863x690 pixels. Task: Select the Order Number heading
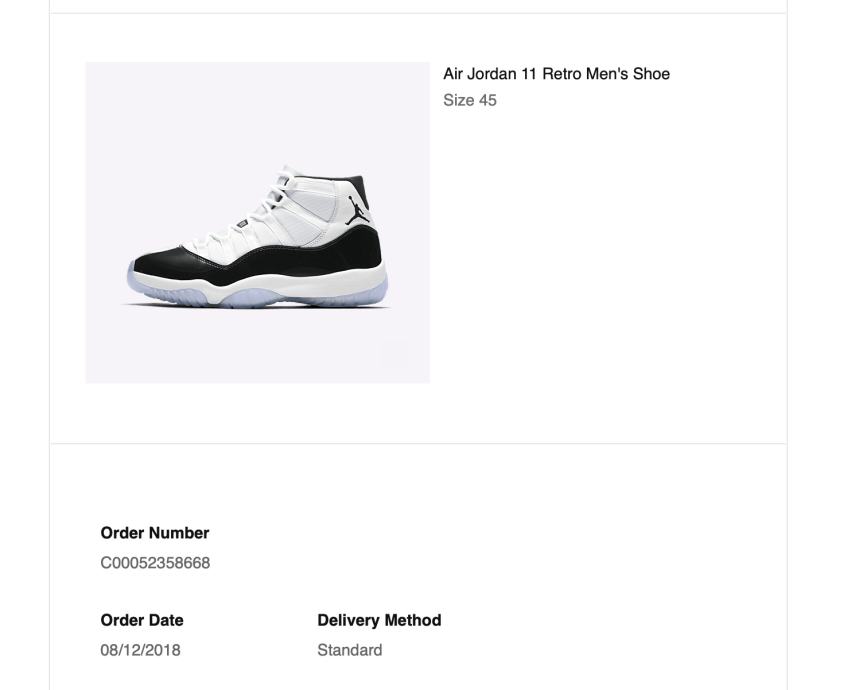coord(155,533)
